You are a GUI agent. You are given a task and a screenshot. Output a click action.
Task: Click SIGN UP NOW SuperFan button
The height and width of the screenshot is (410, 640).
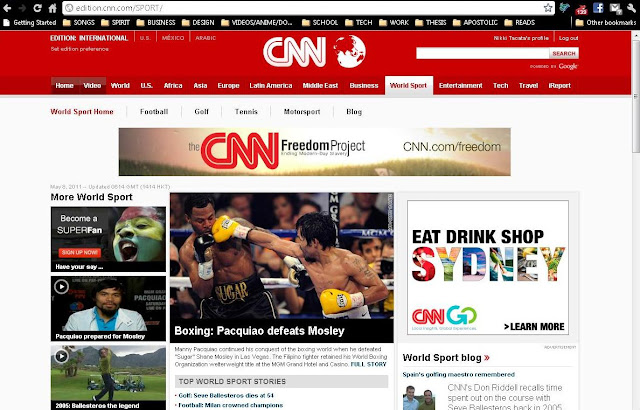[x=80, y=253]
